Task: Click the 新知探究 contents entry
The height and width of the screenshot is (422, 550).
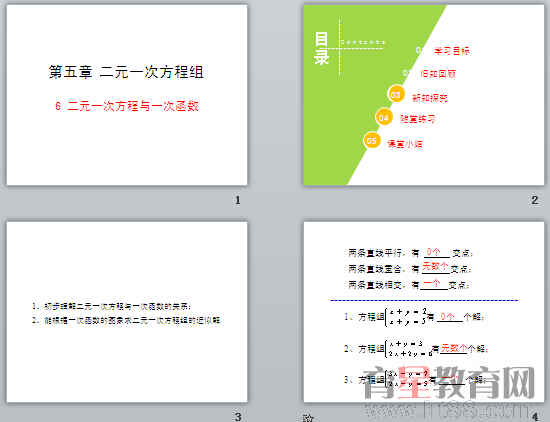Action: (x=430, y=98)
